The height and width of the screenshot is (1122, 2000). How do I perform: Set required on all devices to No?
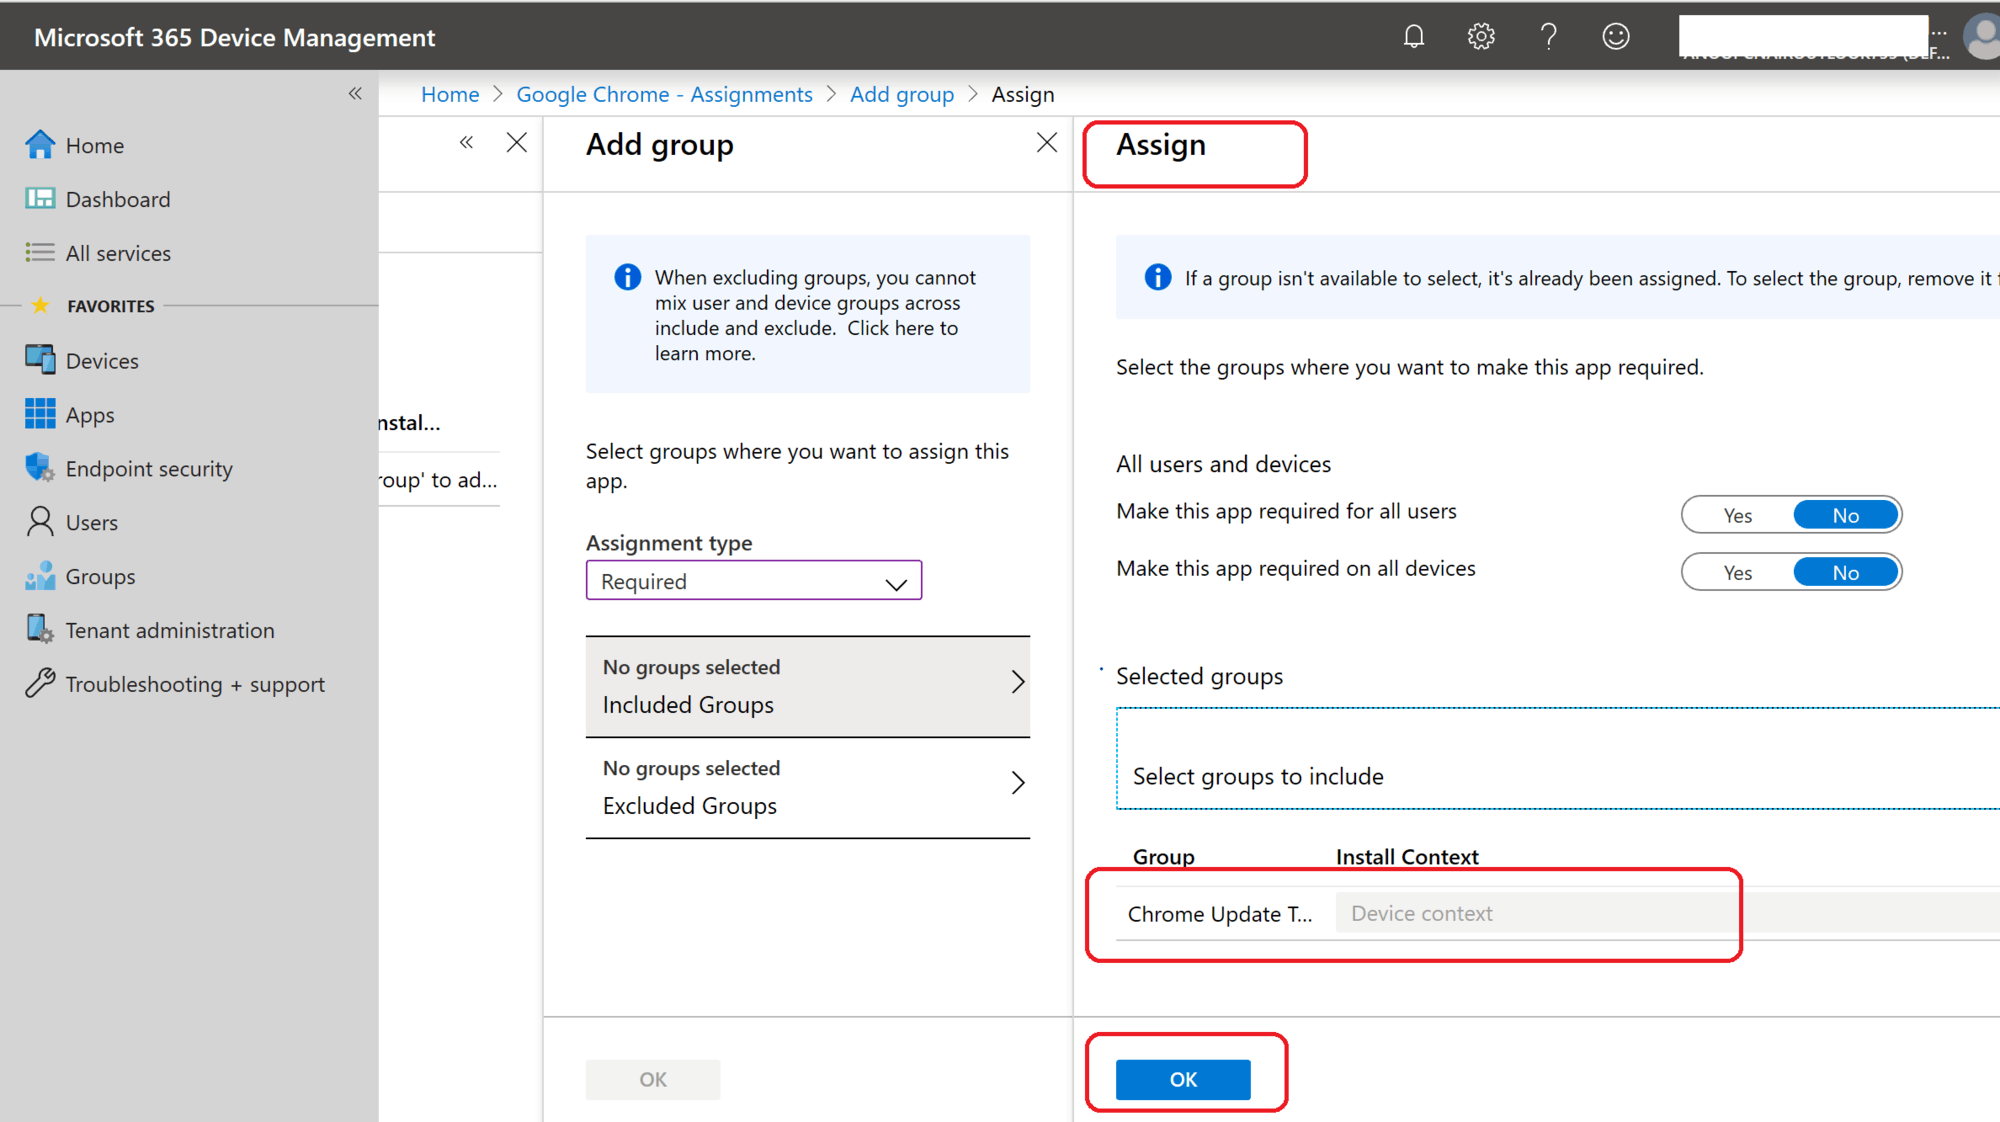[1845, 572]
